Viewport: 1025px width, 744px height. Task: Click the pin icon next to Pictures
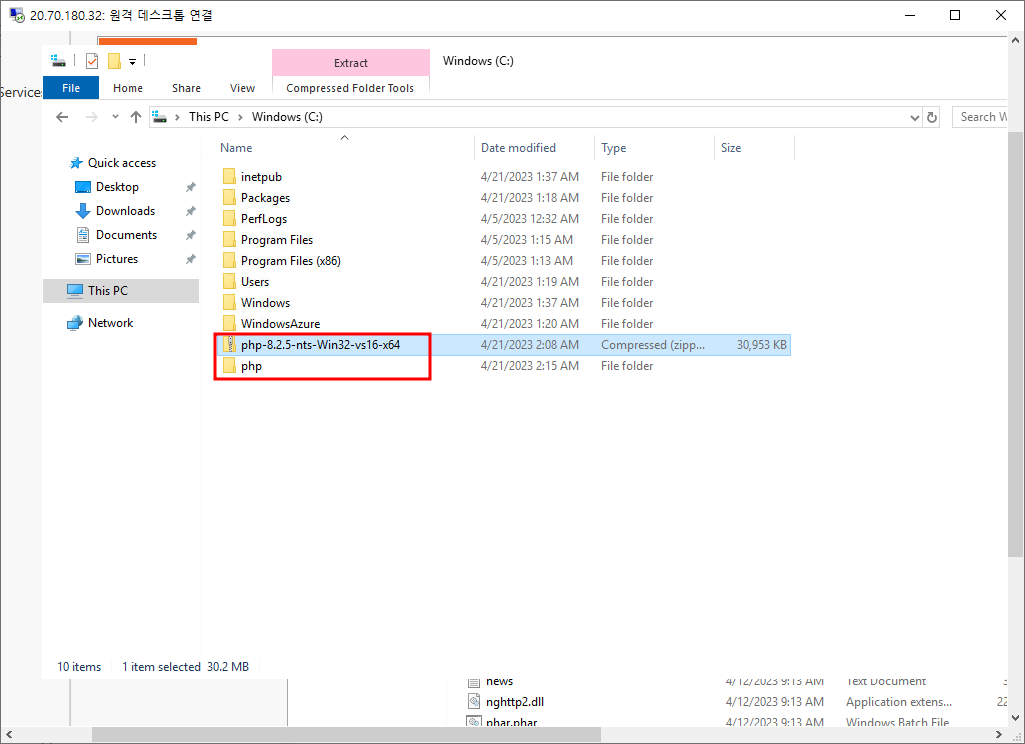point(190,260)
